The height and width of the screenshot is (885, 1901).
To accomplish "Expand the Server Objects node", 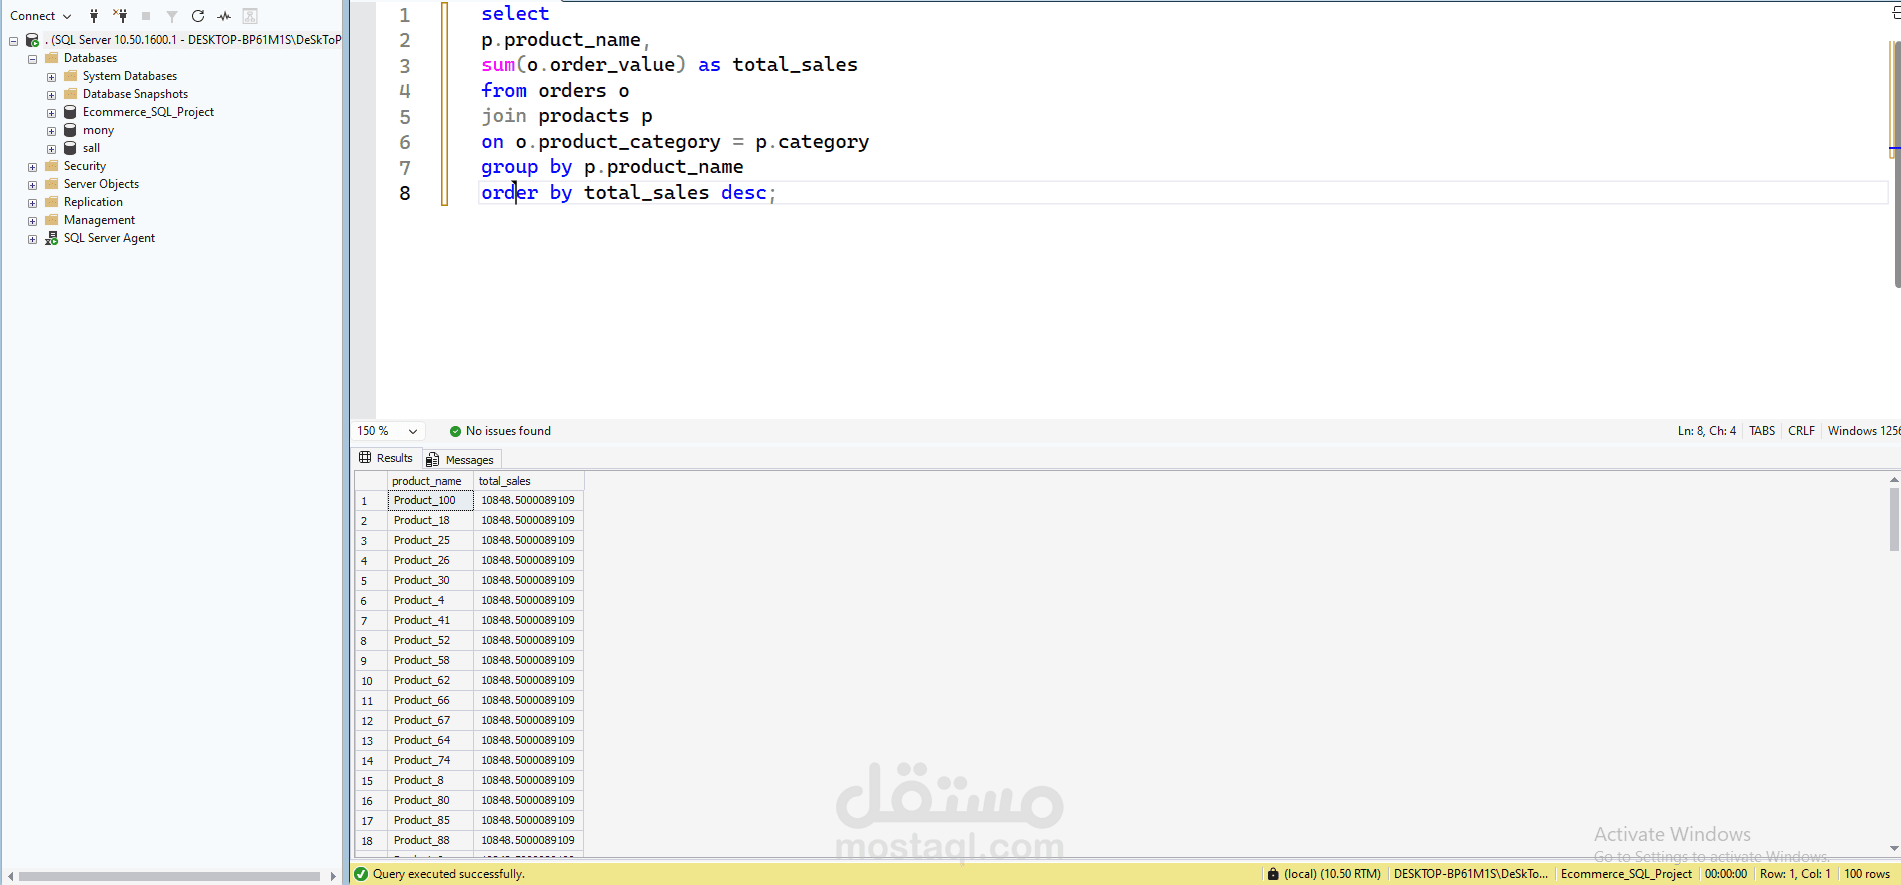I will [32, 185].
